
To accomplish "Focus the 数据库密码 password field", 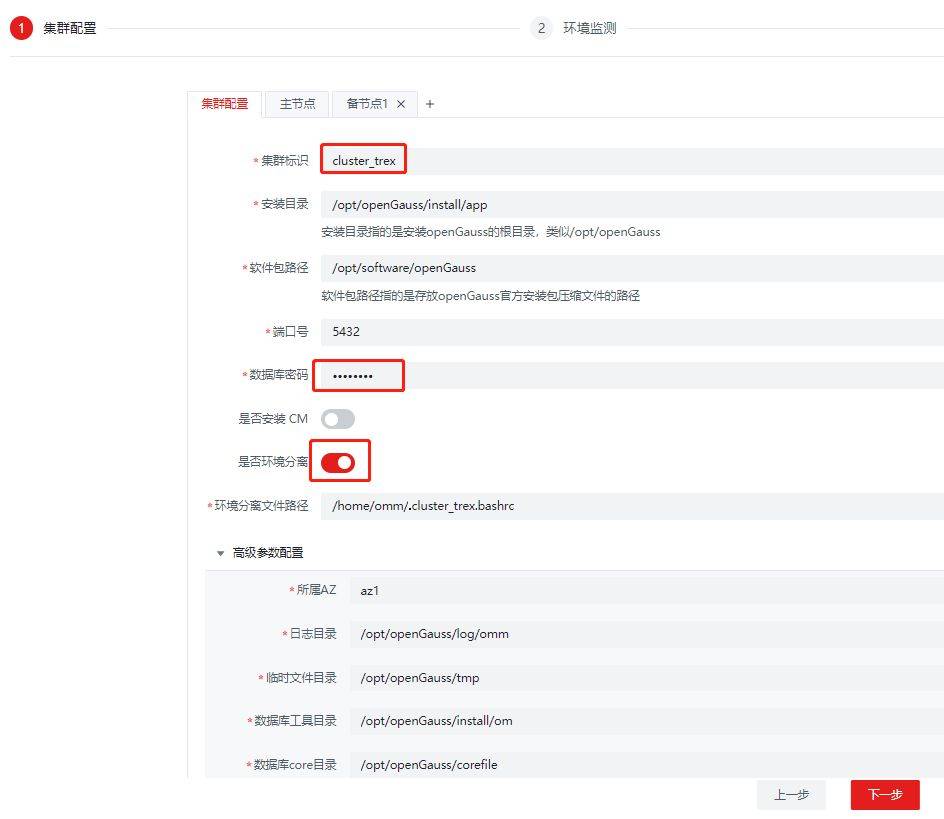I will [x=632, y=376].
